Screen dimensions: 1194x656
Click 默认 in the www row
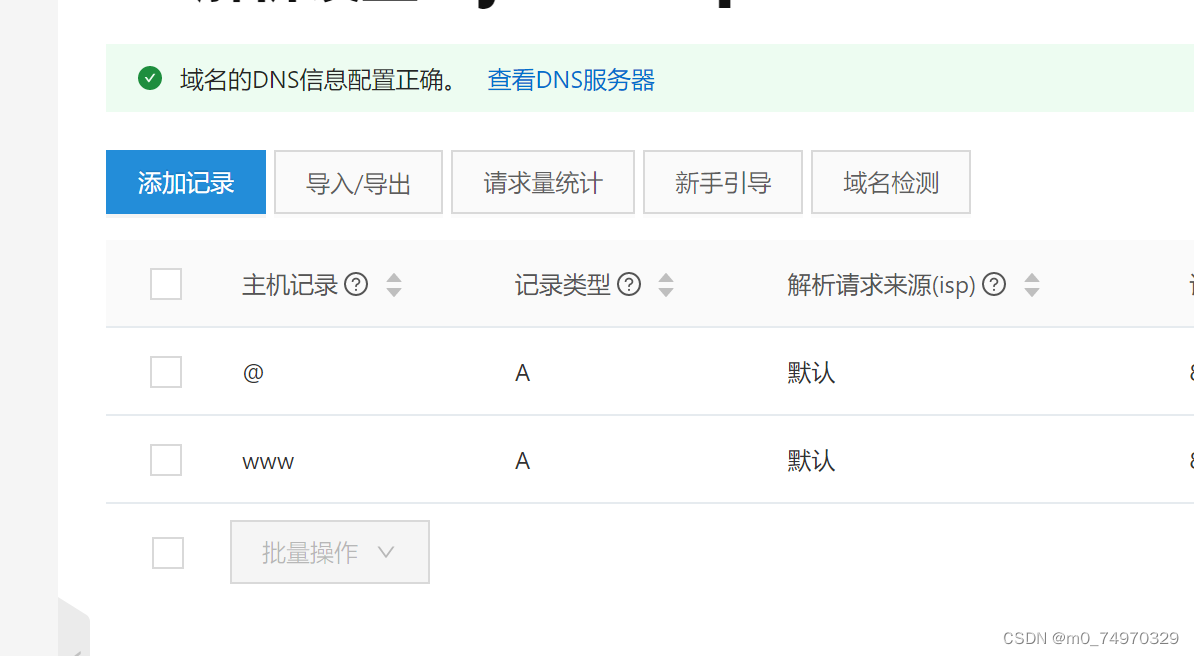coord(811,461)
